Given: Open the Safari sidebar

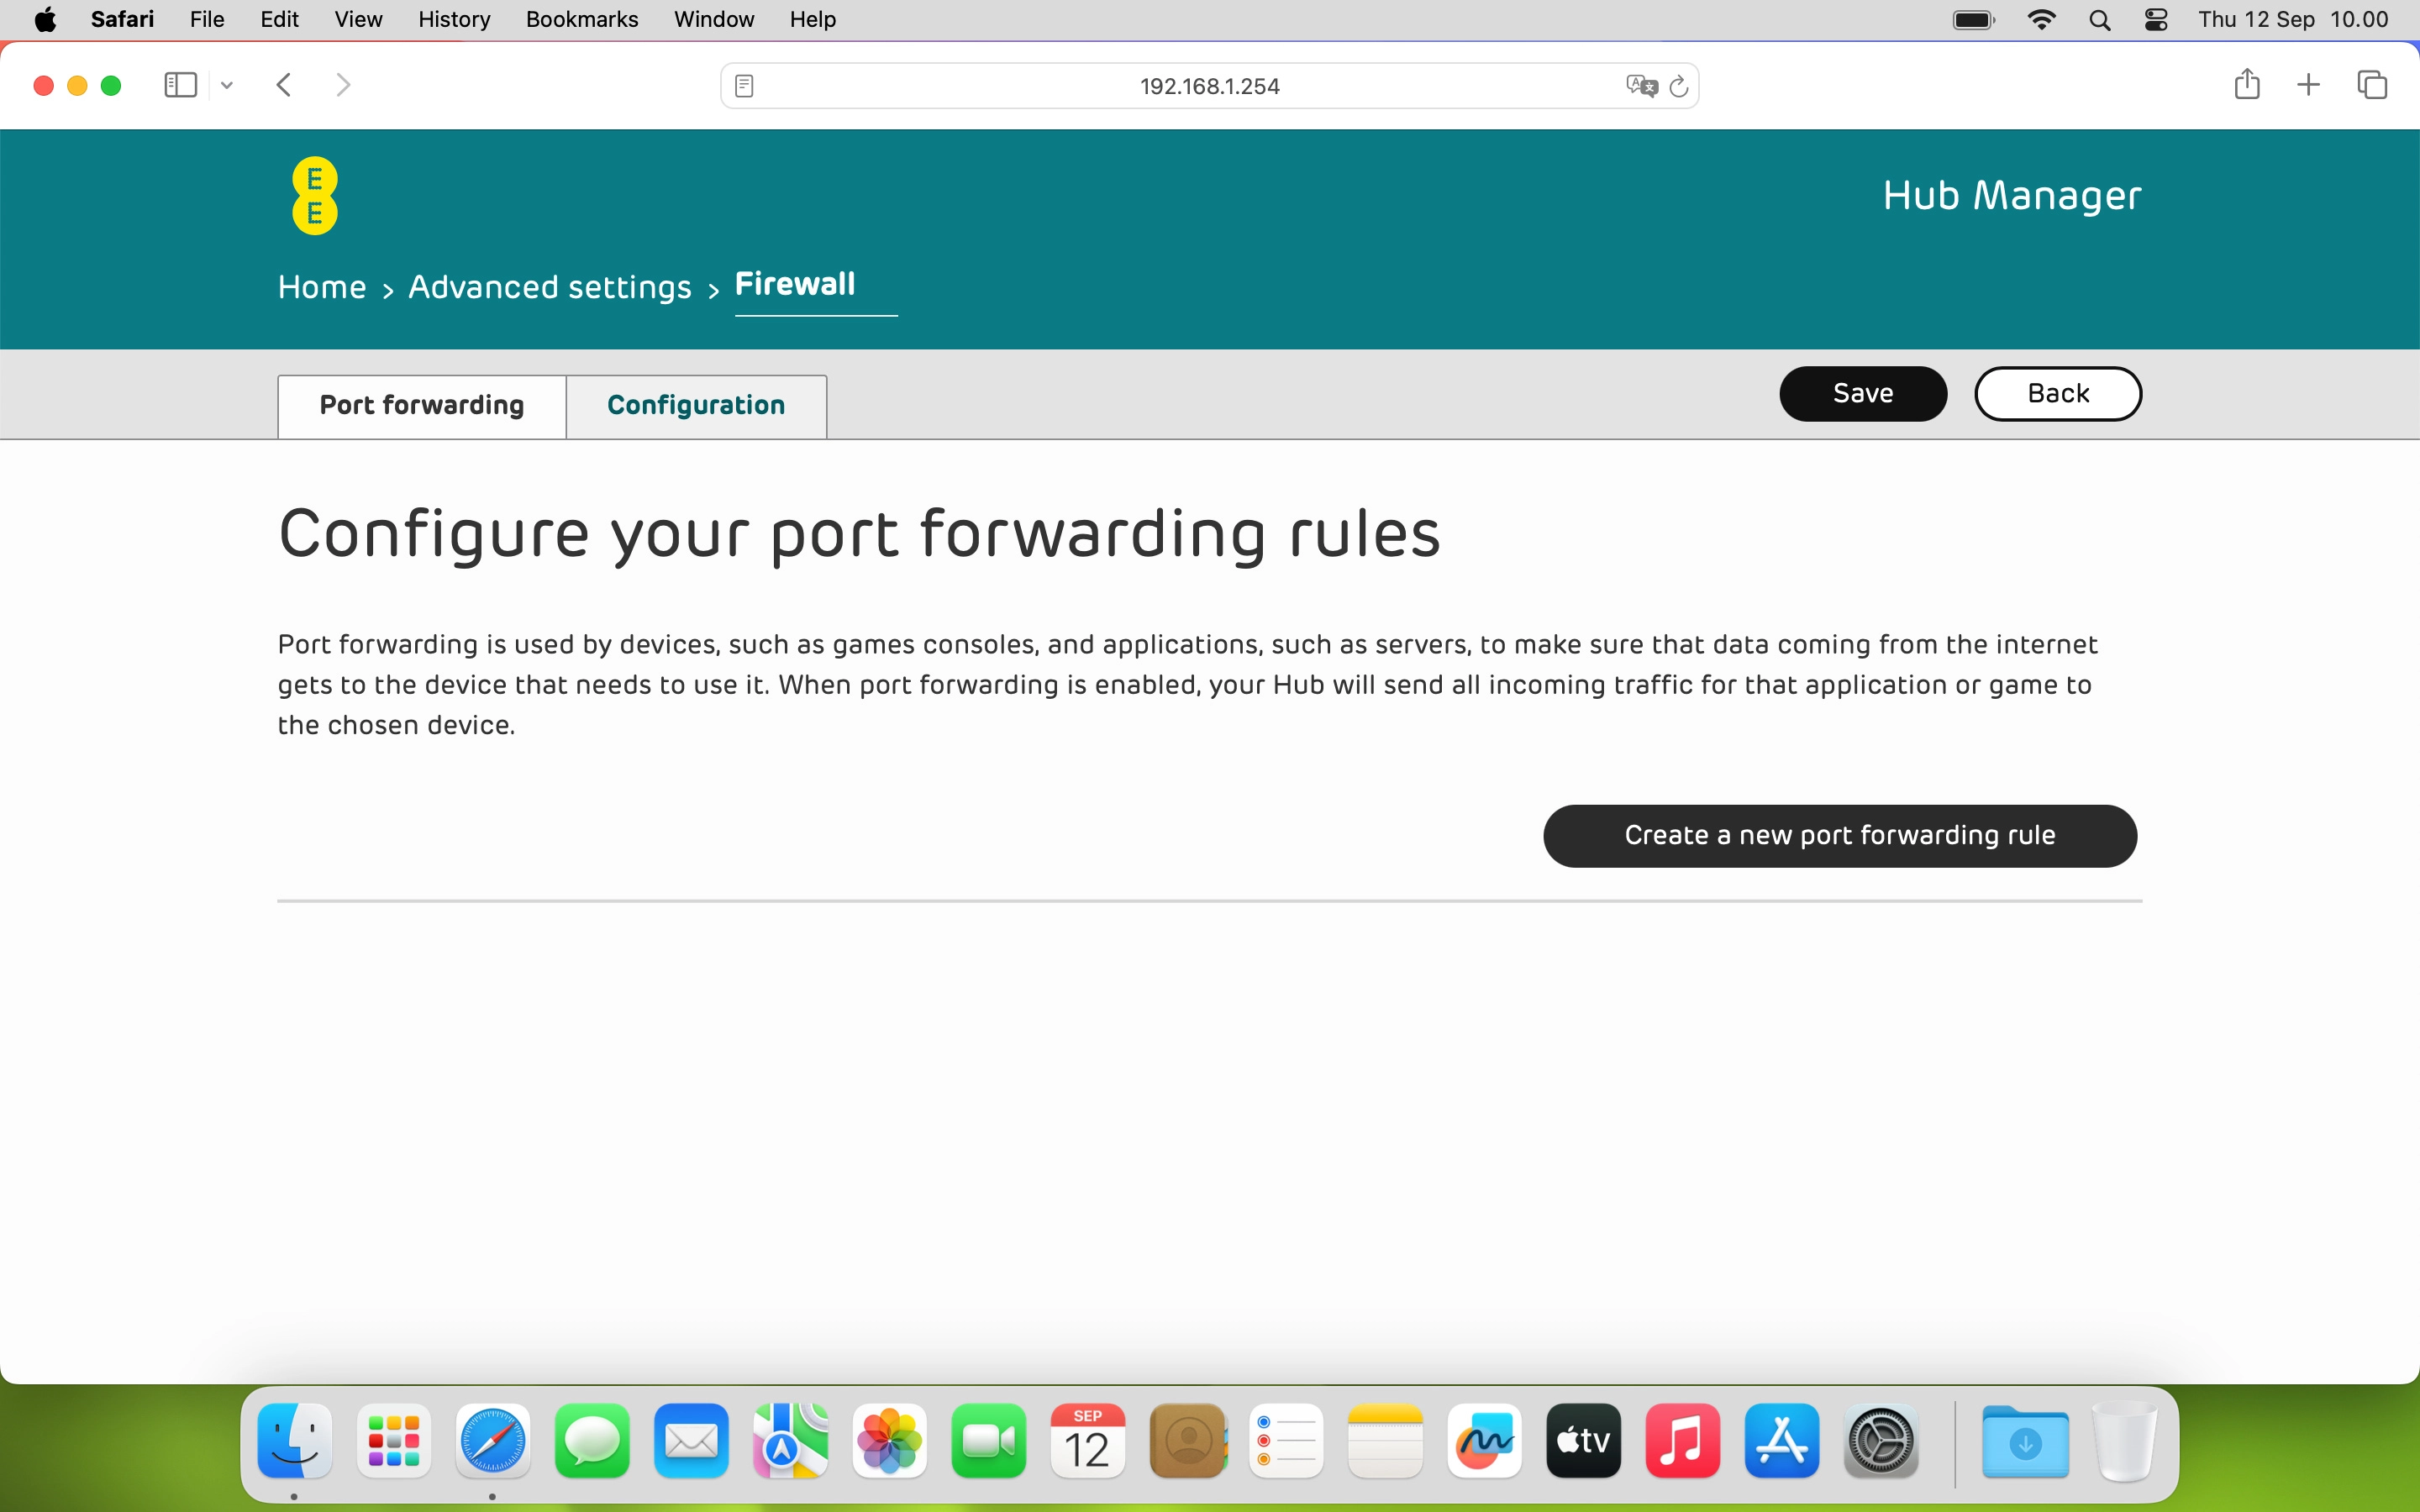Looking at the screenshot, I should pyautogui.click(x=180, y=85).
